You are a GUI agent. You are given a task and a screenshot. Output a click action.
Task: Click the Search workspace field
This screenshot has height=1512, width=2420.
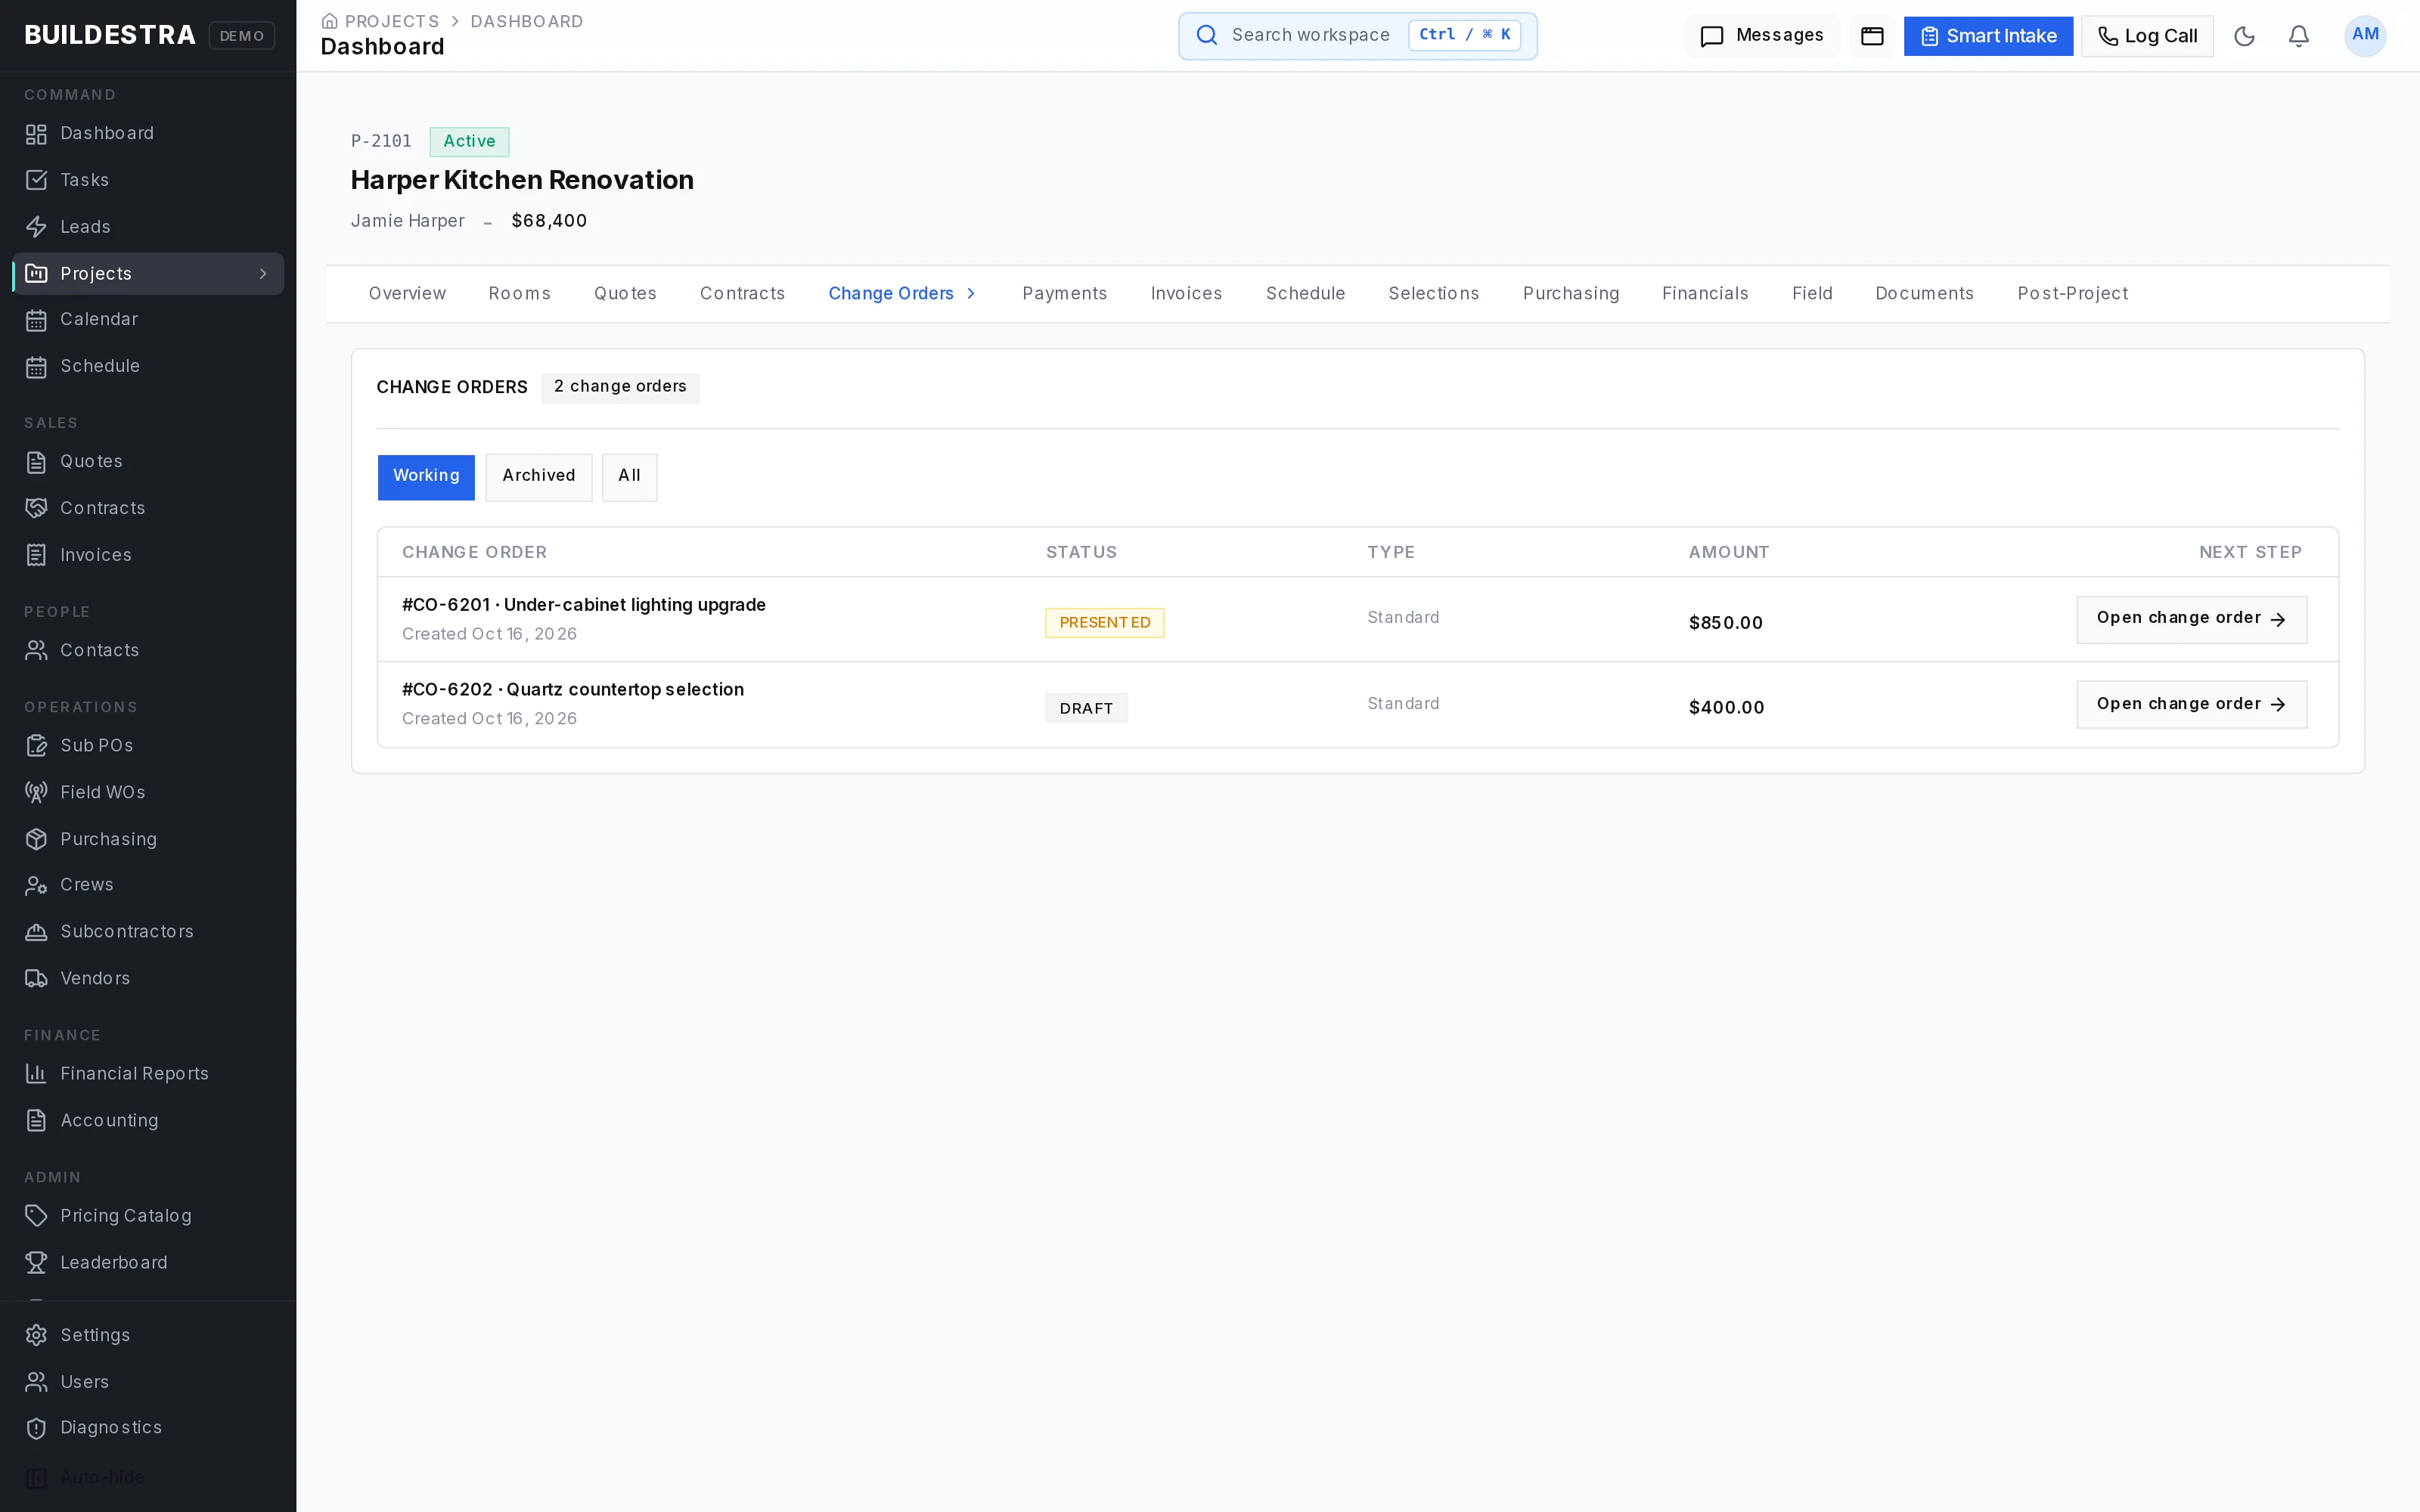pyautogui.click(x=1357, y=36)
